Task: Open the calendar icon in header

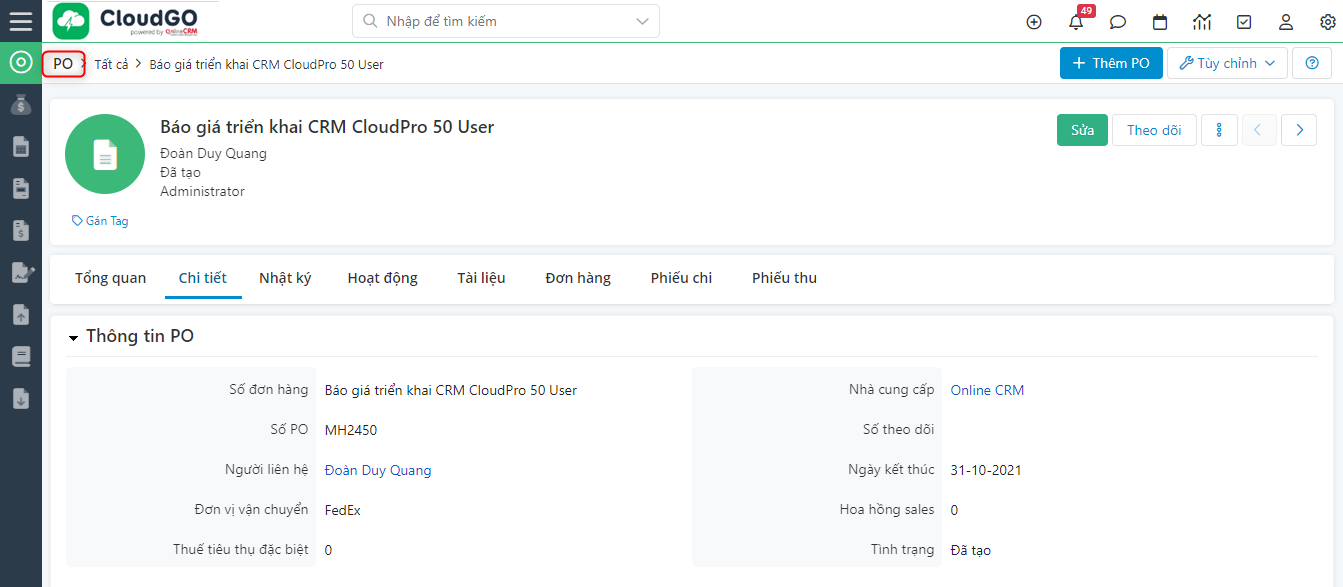Action: pos(1160,22)
